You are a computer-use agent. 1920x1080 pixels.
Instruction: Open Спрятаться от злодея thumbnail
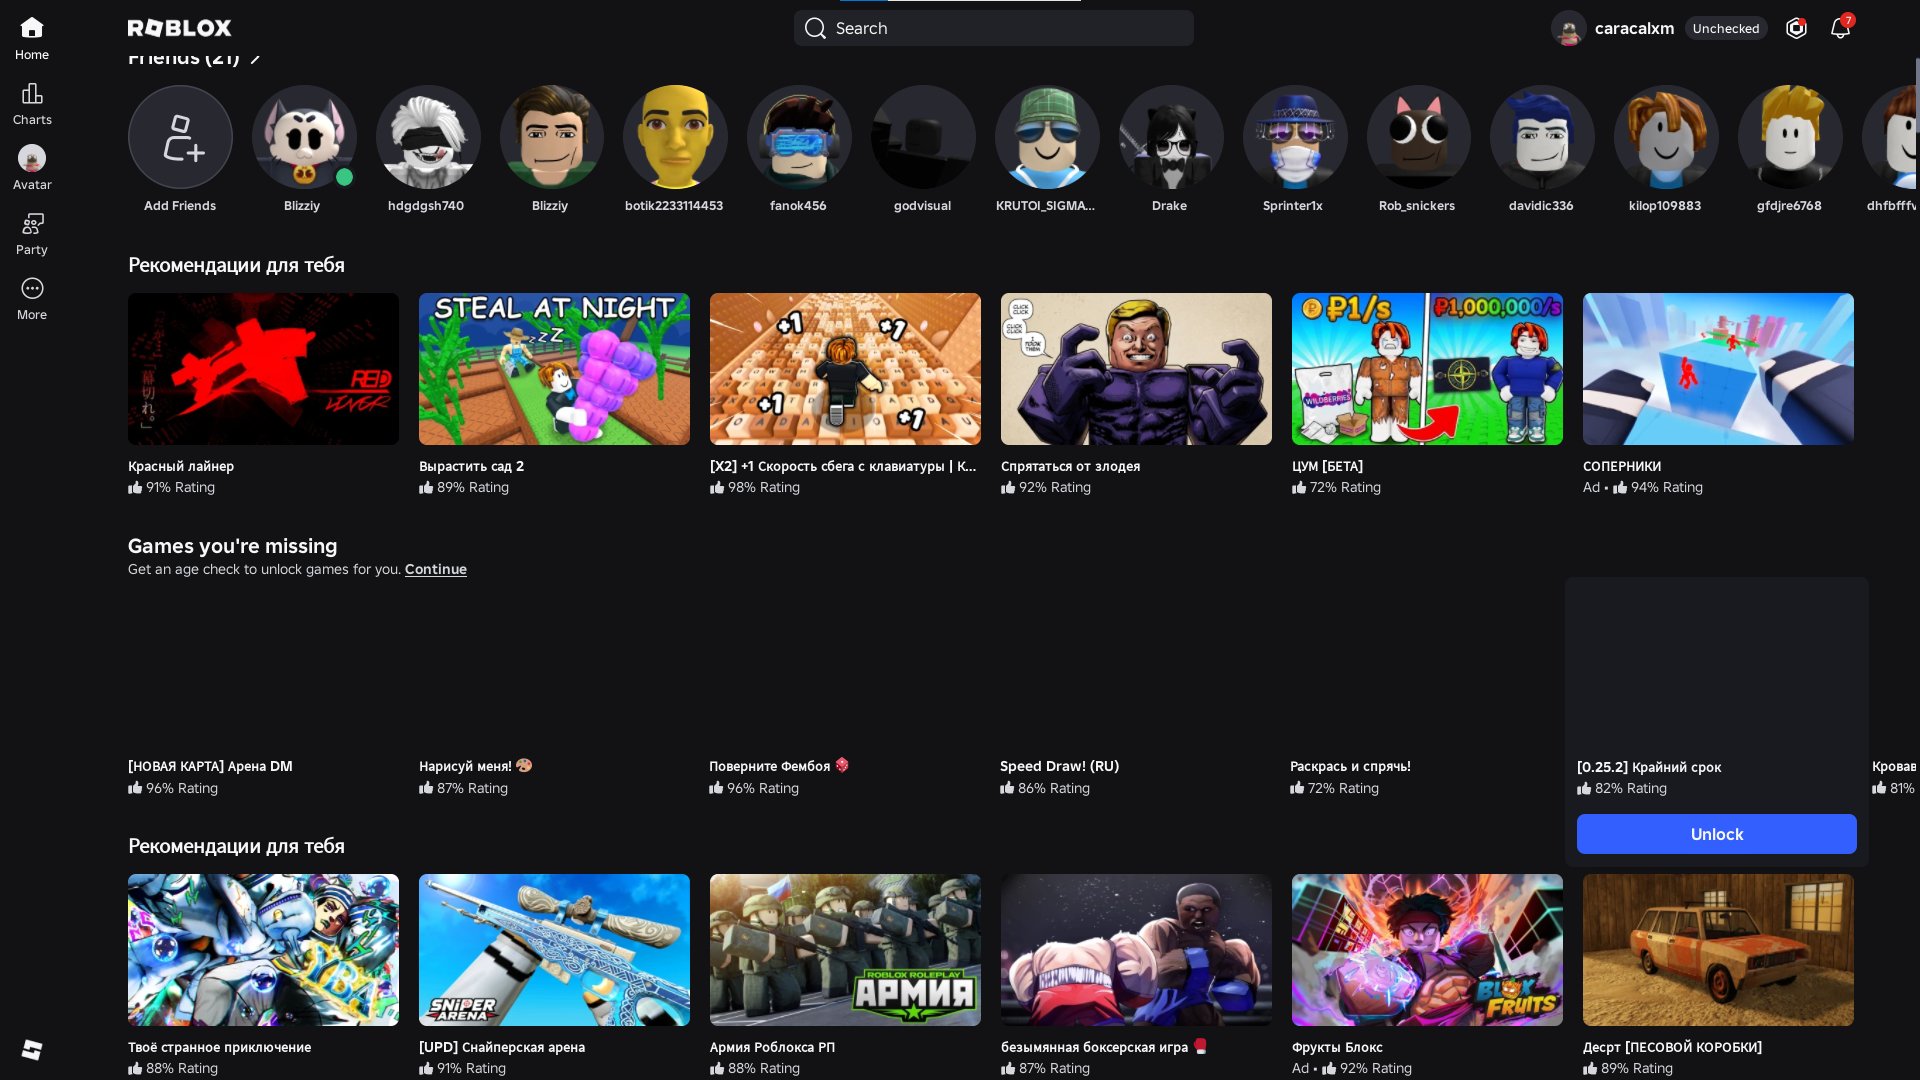point(1136,369)
